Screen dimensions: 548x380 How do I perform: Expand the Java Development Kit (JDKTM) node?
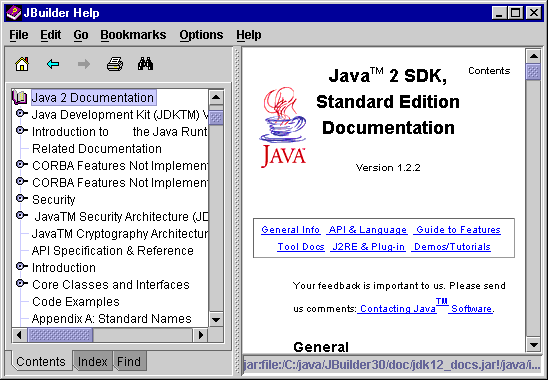click(x=21, y=113)
